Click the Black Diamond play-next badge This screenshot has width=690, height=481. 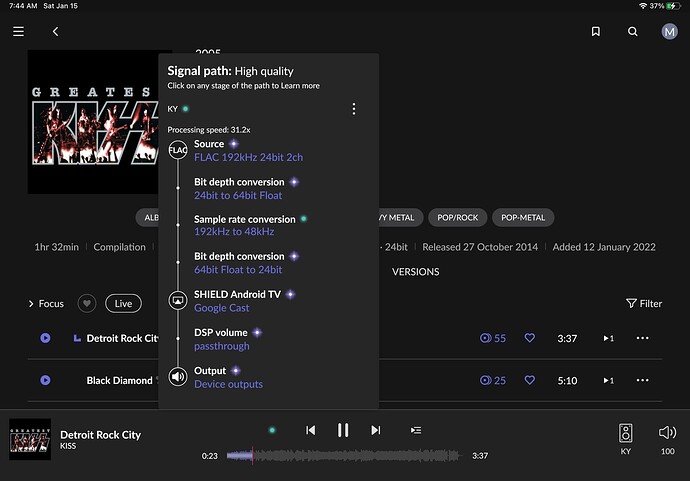pyautogui.click(x=609, y=380)
